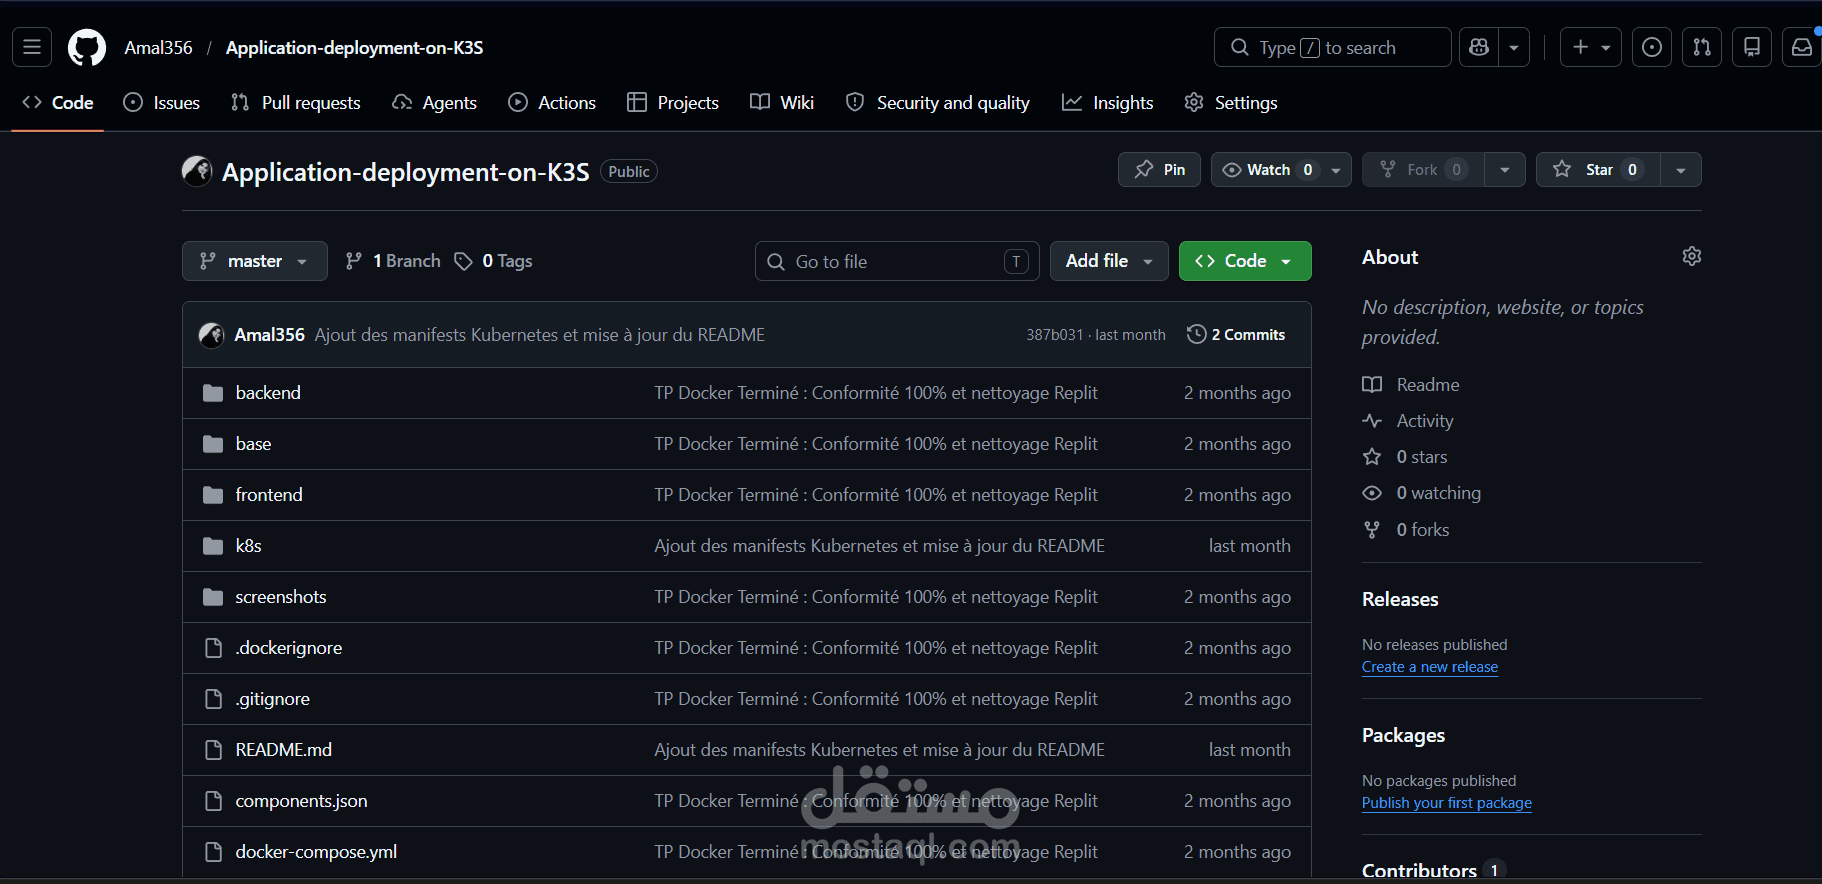Star this repository

1598,170
